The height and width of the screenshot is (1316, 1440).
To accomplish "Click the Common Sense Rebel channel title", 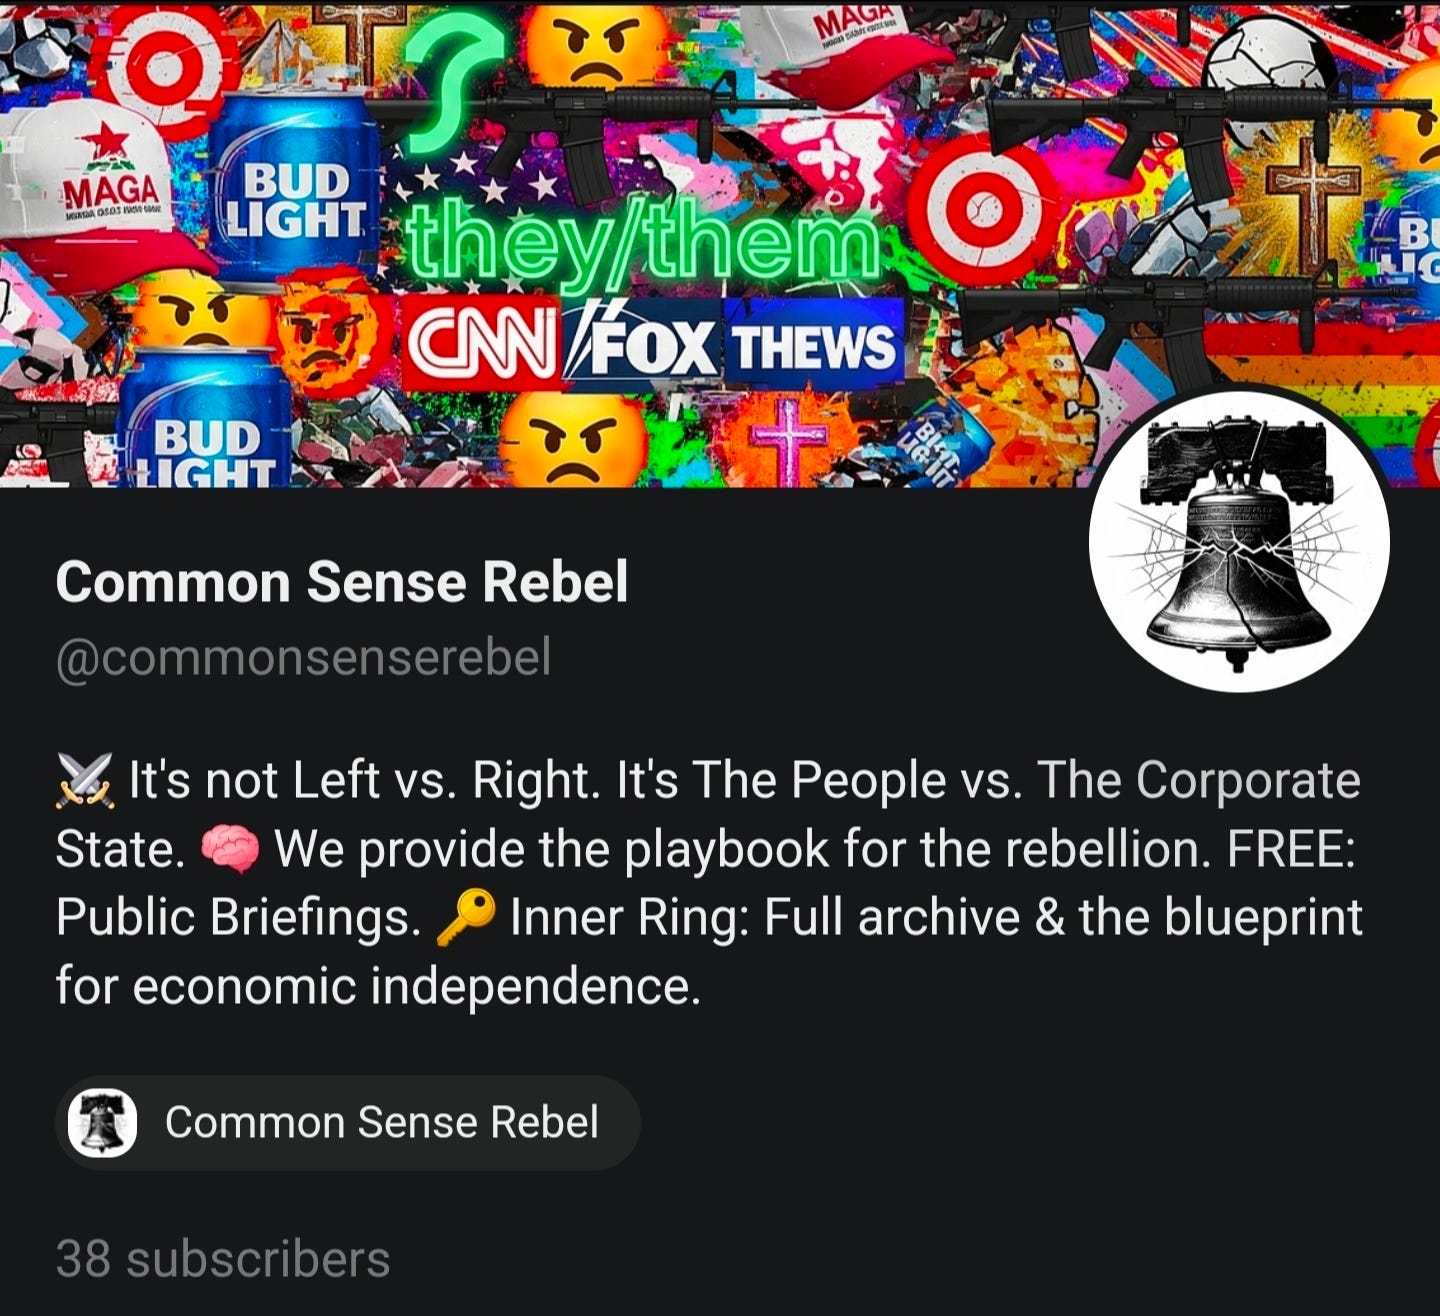I will (342, 582).
